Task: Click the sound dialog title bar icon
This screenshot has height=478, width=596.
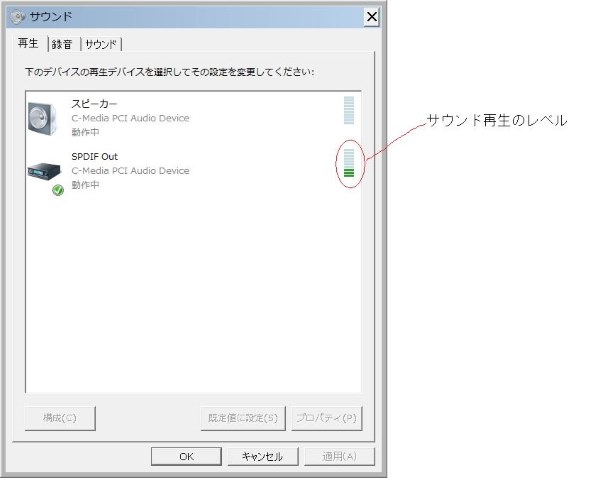Action: click(x=17, y=17)
